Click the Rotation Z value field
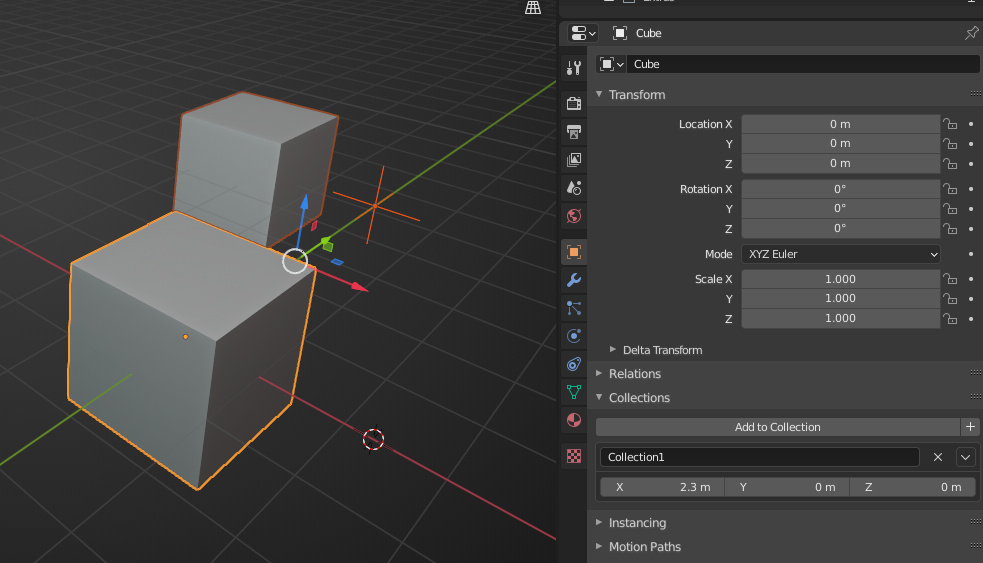 [841, 228]
